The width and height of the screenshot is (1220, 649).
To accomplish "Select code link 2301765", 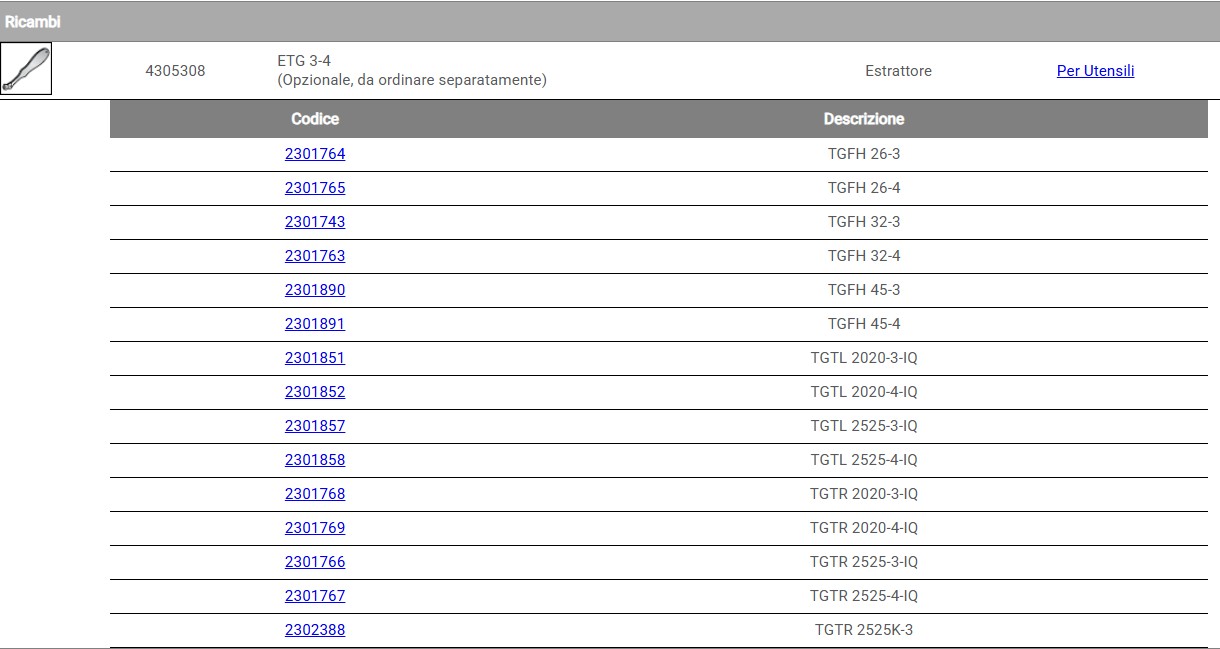I will [315, 188].
